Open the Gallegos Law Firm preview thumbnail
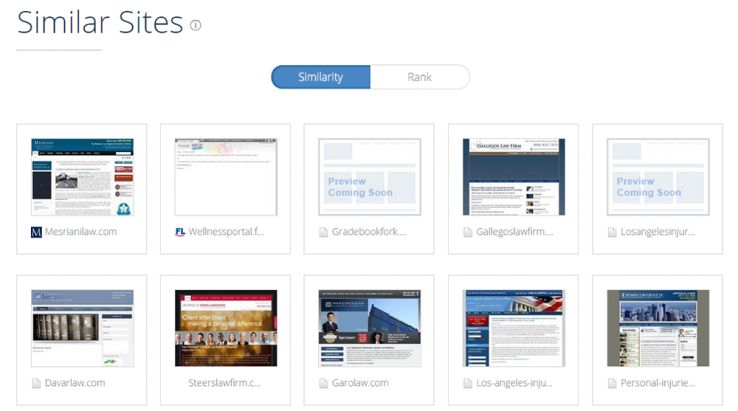This screenshot has height=411, width=738. 513,177
